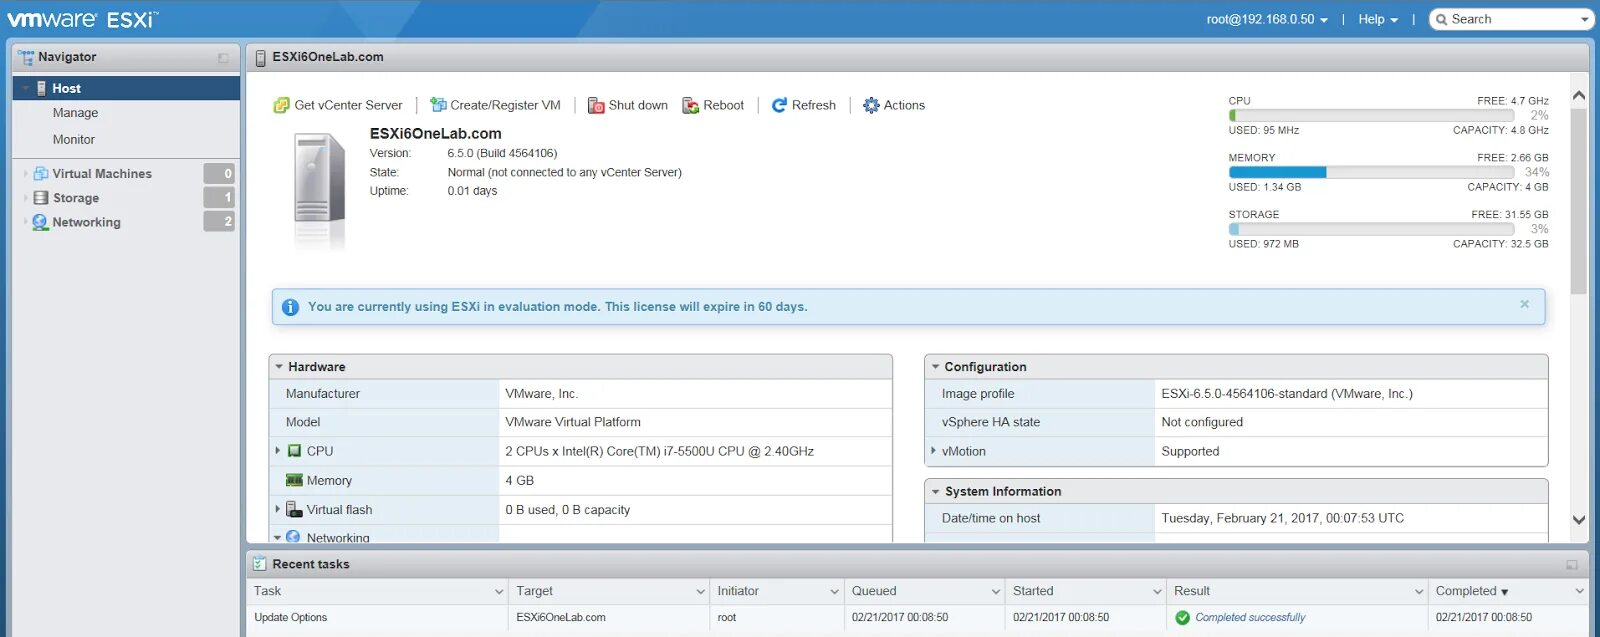Sort by Completed column header
The width and height of the screenshot is (1600, 637).
pos(1466,591)
